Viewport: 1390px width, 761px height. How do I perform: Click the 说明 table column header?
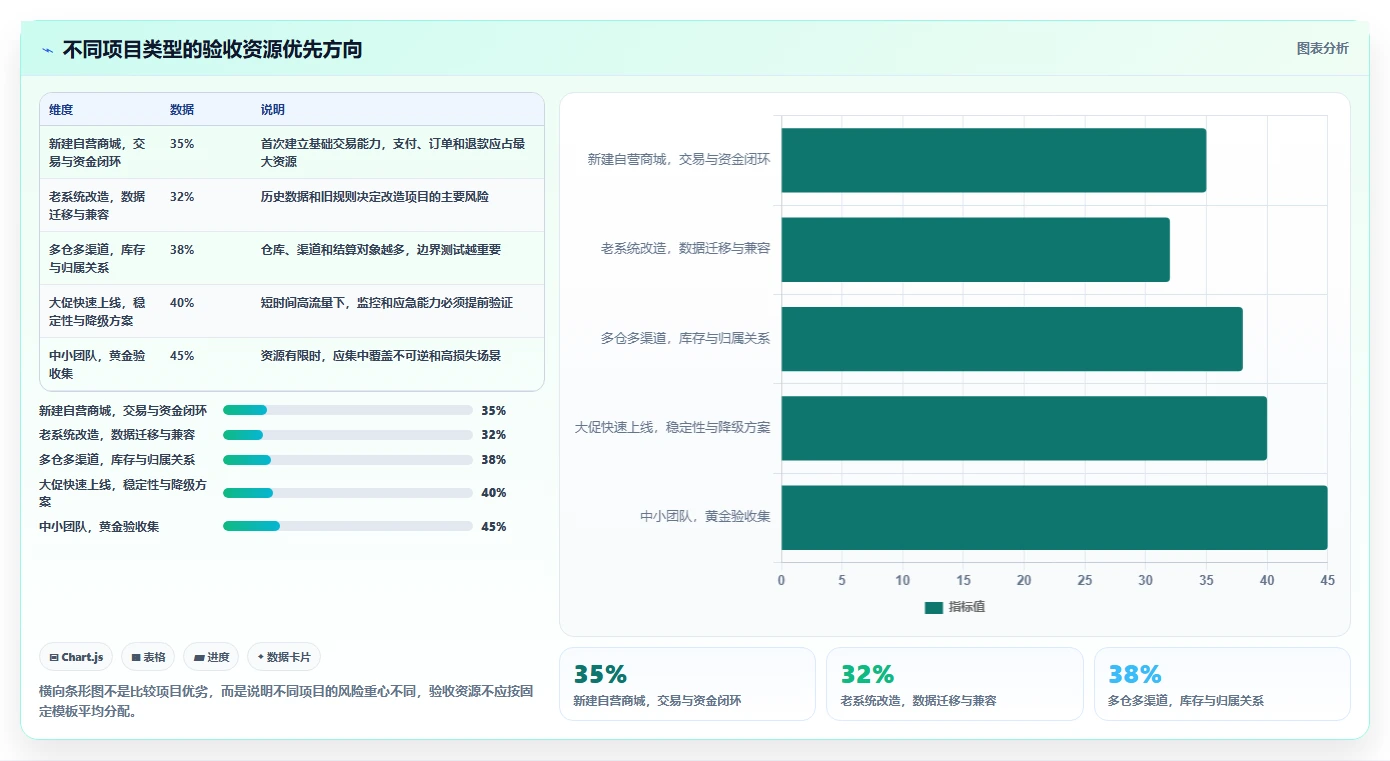click(x=273, y=110)
